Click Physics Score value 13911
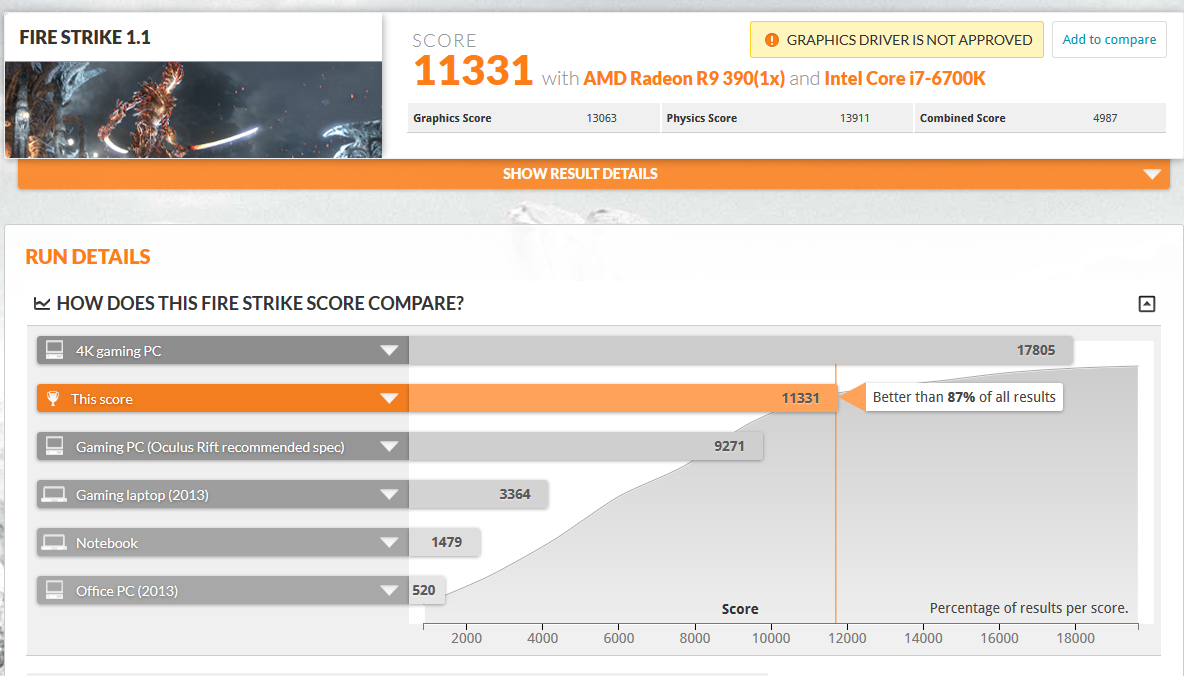Image resolution: width=1184 pixels, height=676 pixels. (x=855, y=118)
